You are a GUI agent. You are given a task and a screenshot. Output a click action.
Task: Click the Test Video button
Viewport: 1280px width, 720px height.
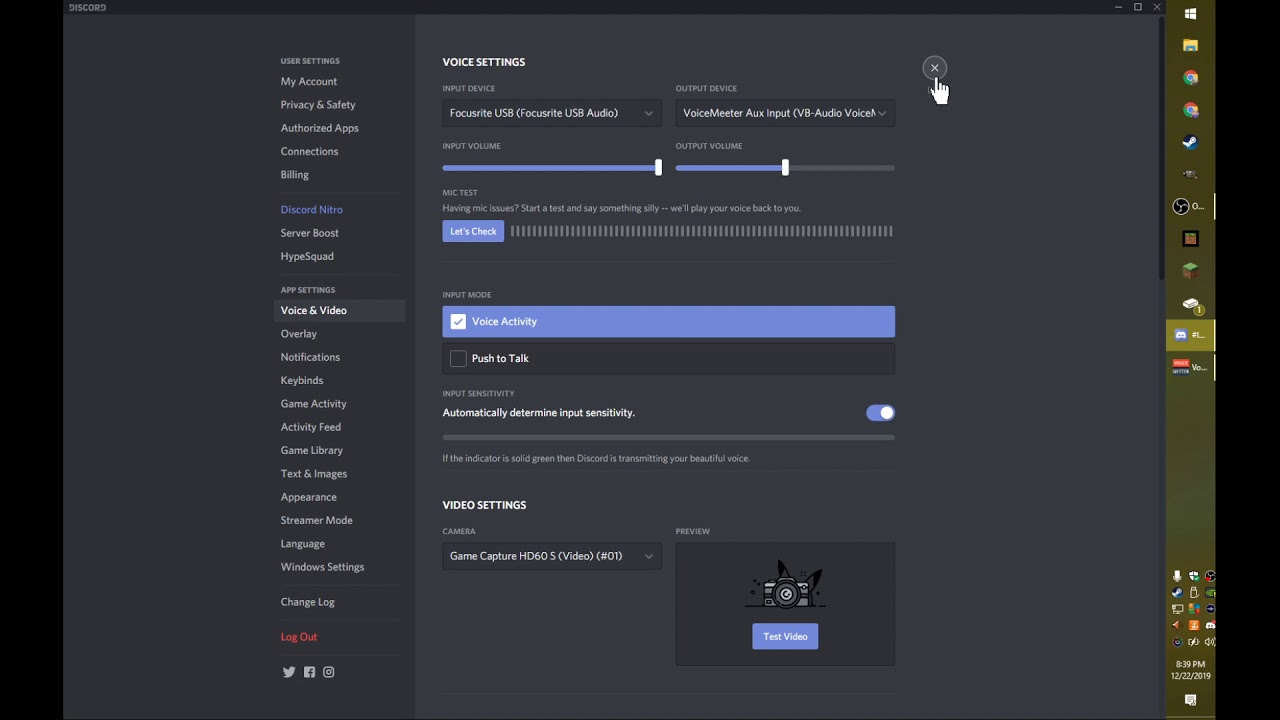tap(785, 636)
